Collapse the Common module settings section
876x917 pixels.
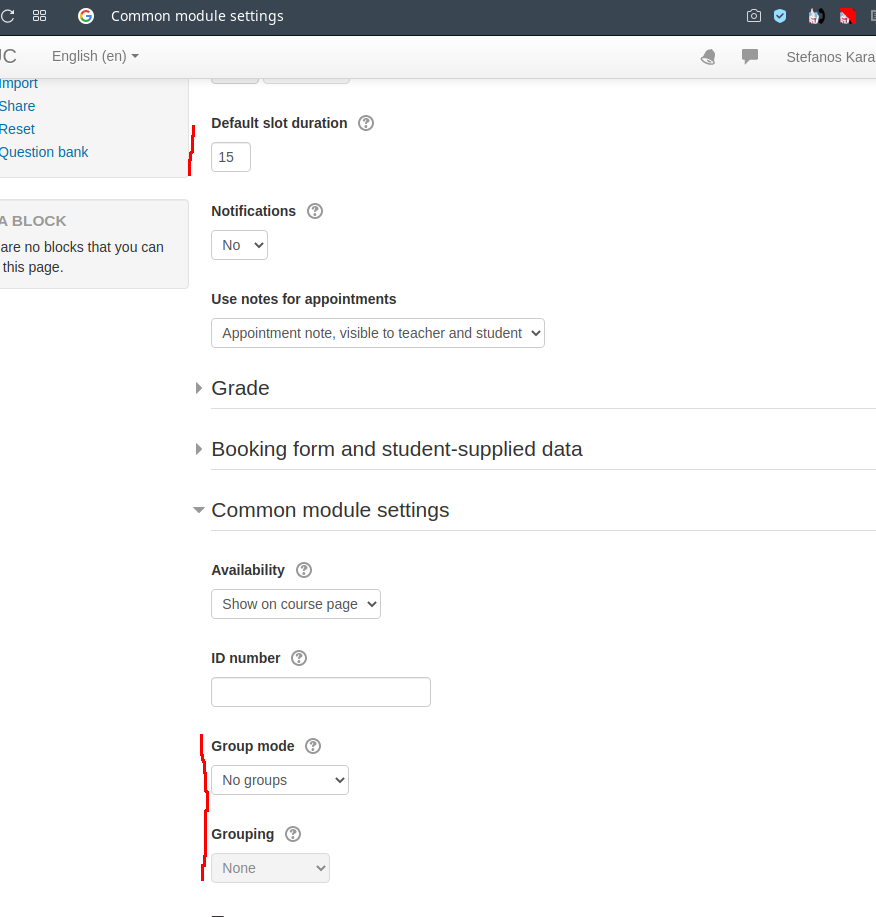click(330, 510)
